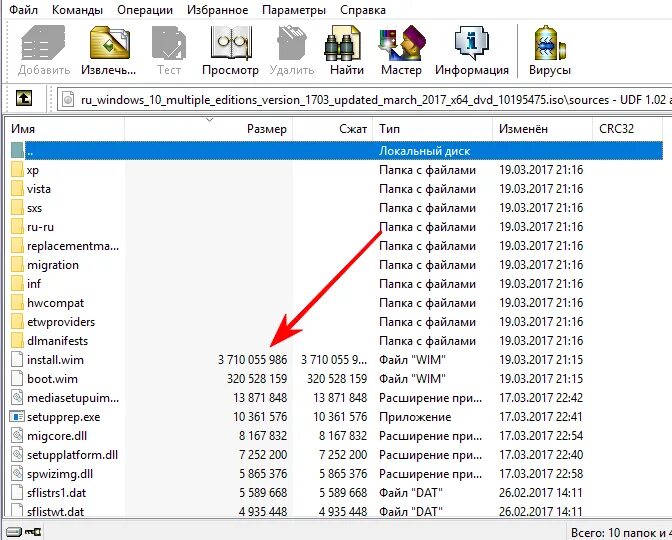Select the migration folder icon

(x=17, y=265)
